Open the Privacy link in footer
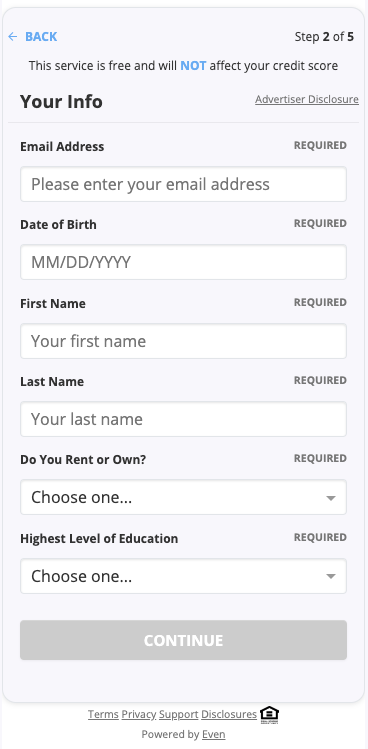Screen dimensions: 368x749 click(139, 714)
